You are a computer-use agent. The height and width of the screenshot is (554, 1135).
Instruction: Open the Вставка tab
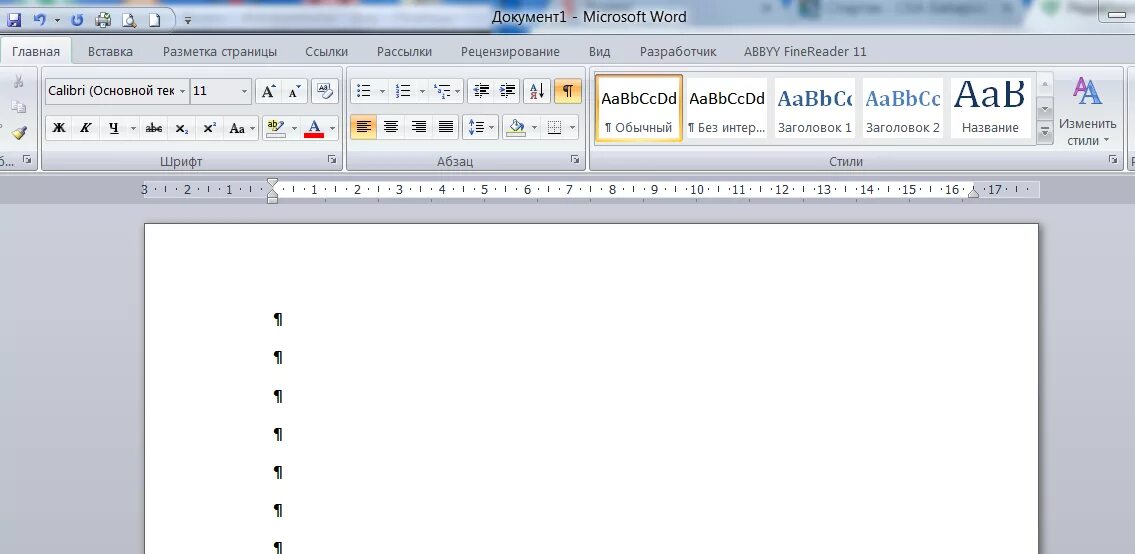(110, 51)
